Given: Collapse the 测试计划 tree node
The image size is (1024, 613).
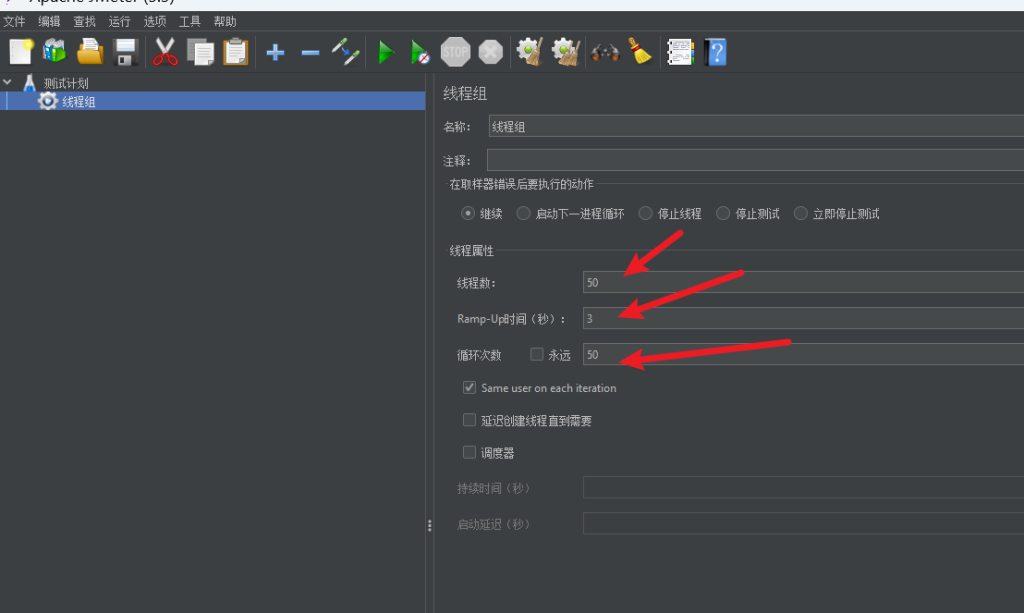Looking at the screenshot, I should click(8, 83).
